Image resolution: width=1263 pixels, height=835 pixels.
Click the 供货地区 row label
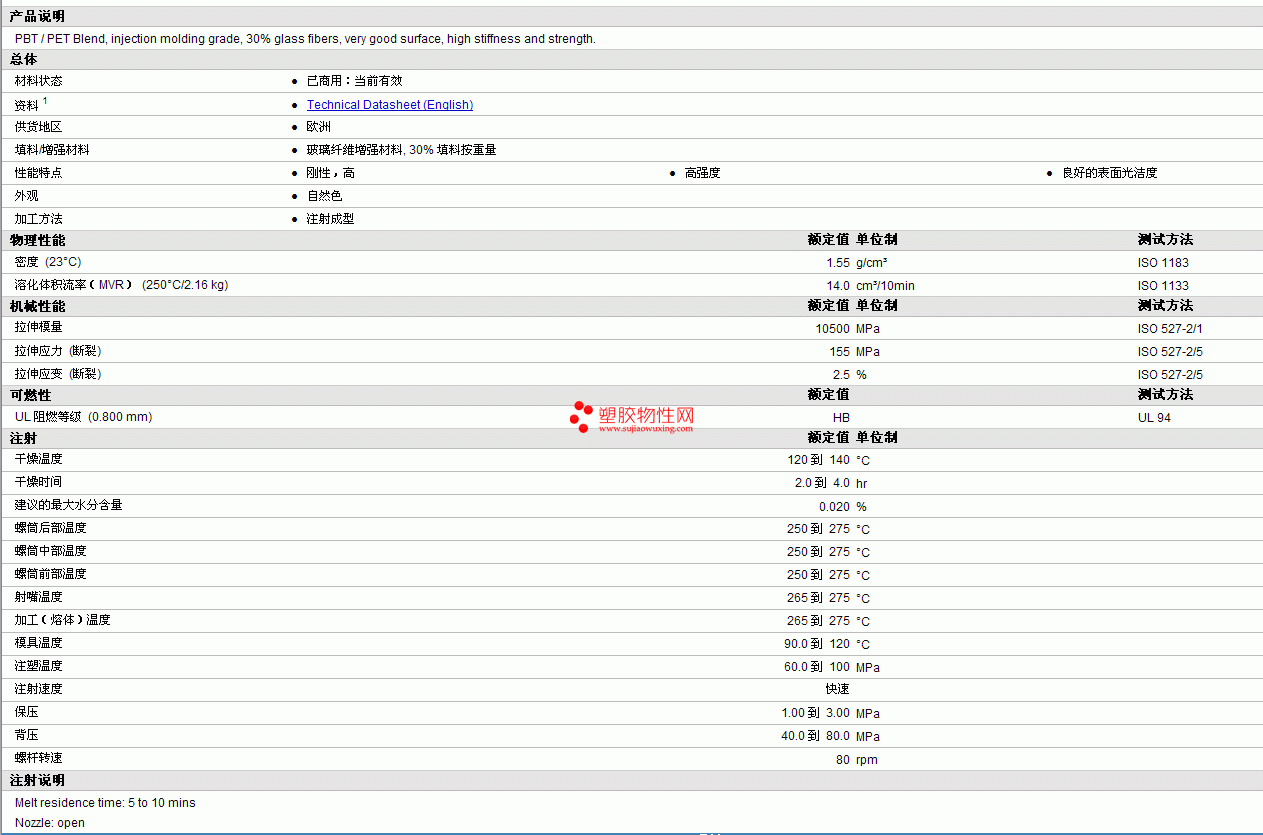(x=38, y=127)
